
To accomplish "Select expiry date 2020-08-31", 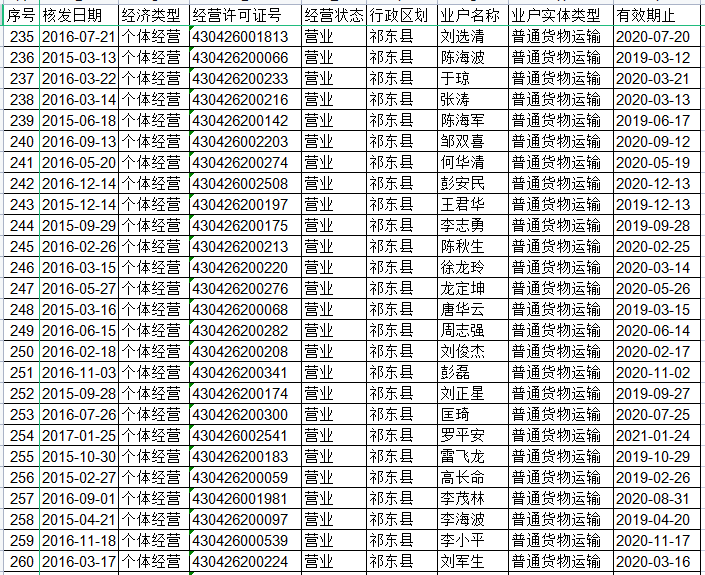I will pos(652,498).
